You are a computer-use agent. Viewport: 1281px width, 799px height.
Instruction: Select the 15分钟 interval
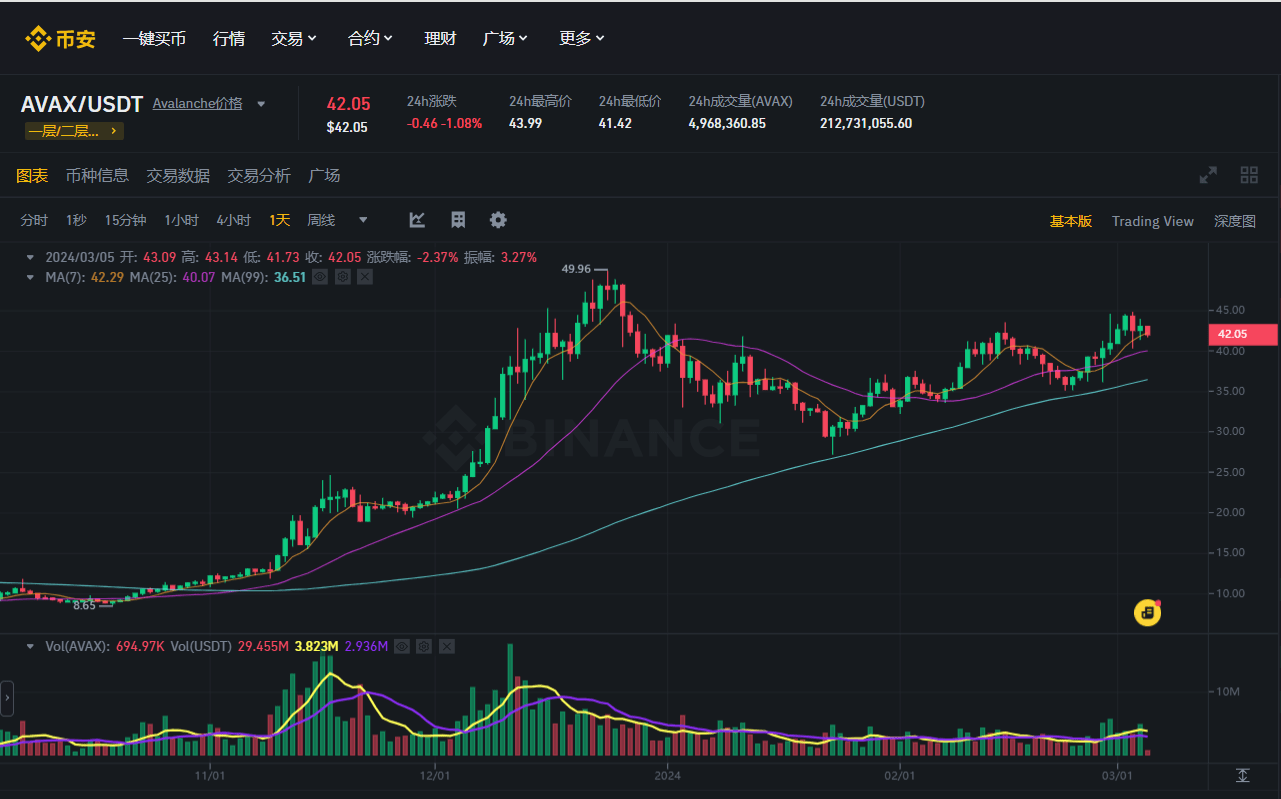click(x=125, y=220)
